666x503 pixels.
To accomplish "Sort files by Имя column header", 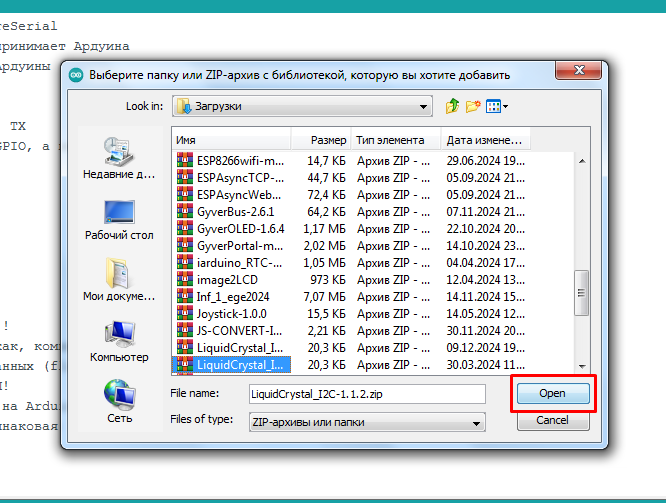I will click(x=231, y=140).
